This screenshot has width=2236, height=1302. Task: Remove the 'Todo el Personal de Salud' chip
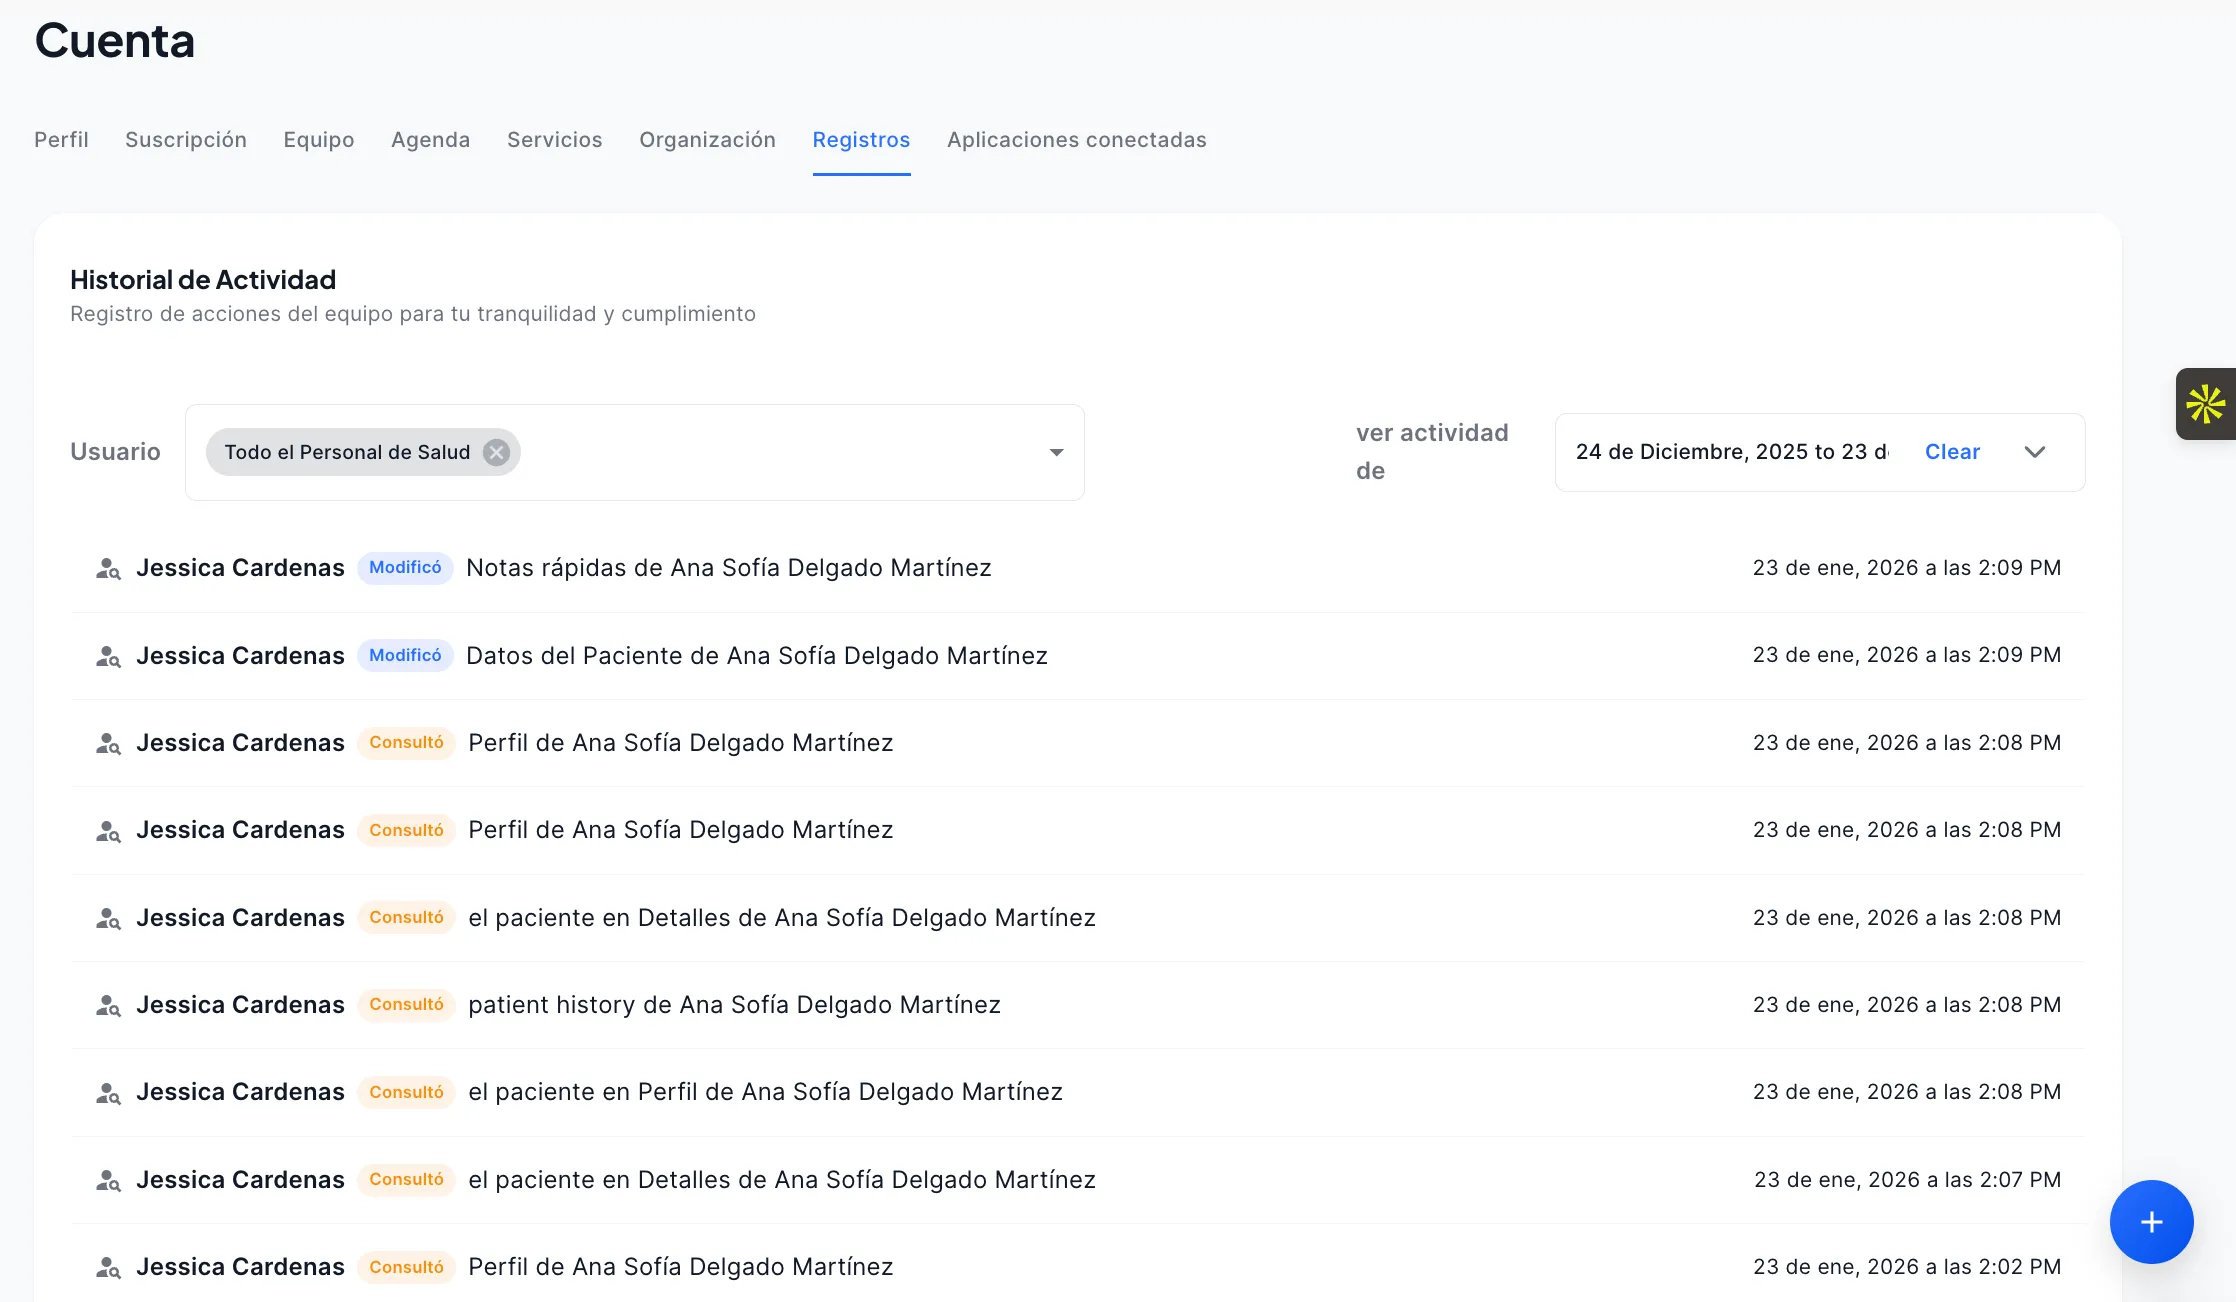(x=496, y=452)
